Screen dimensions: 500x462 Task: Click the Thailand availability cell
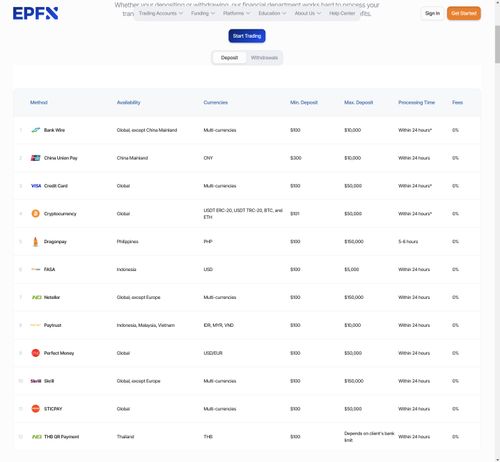[125, 437]
